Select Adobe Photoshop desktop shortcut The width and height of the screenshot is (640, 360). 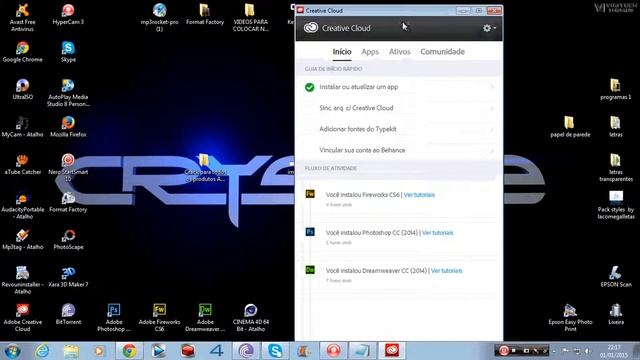[114, 318]
